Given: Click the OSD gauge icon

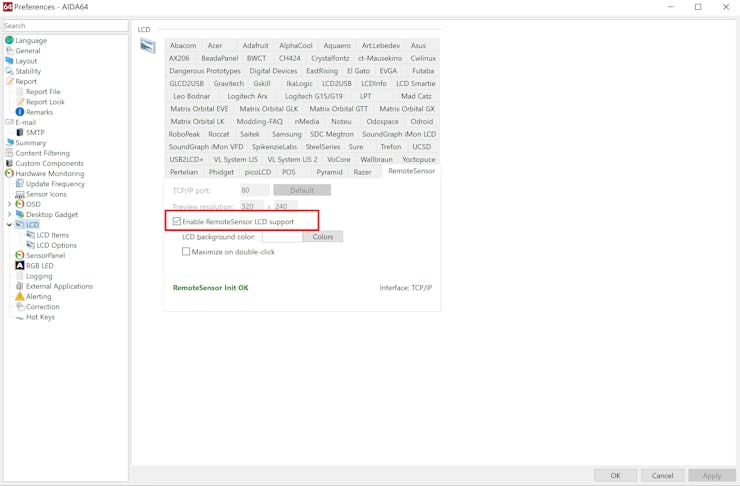Looking at the screenshot, I should click(x=20, y=204).
